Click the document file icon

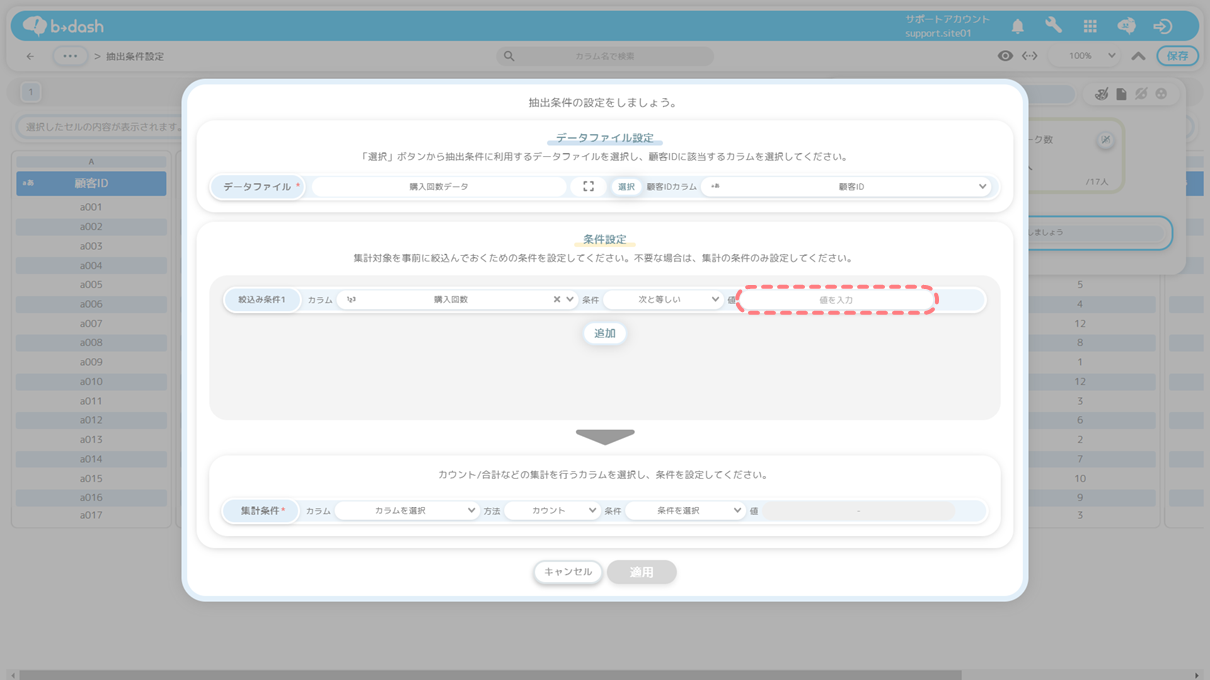[1121, 94]
